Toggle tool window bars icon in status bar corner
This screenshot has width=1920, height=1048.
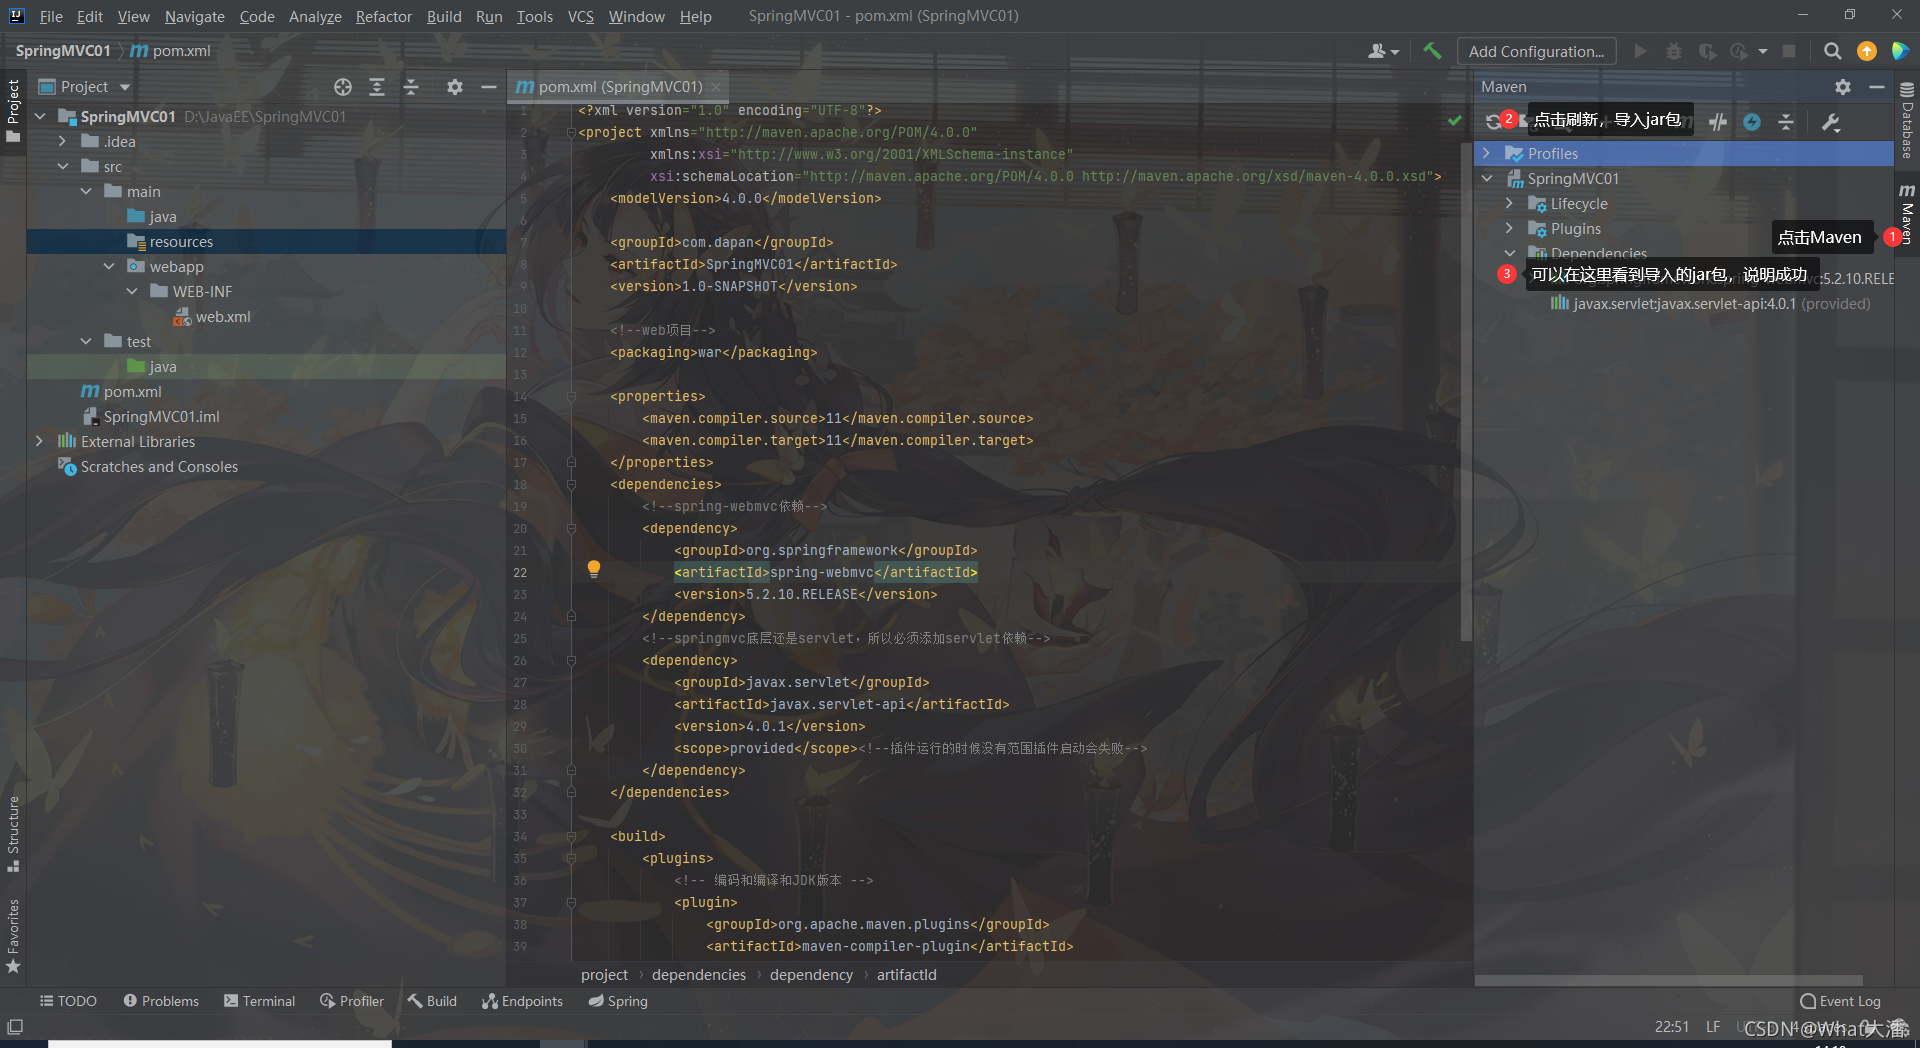[15, 1027]
